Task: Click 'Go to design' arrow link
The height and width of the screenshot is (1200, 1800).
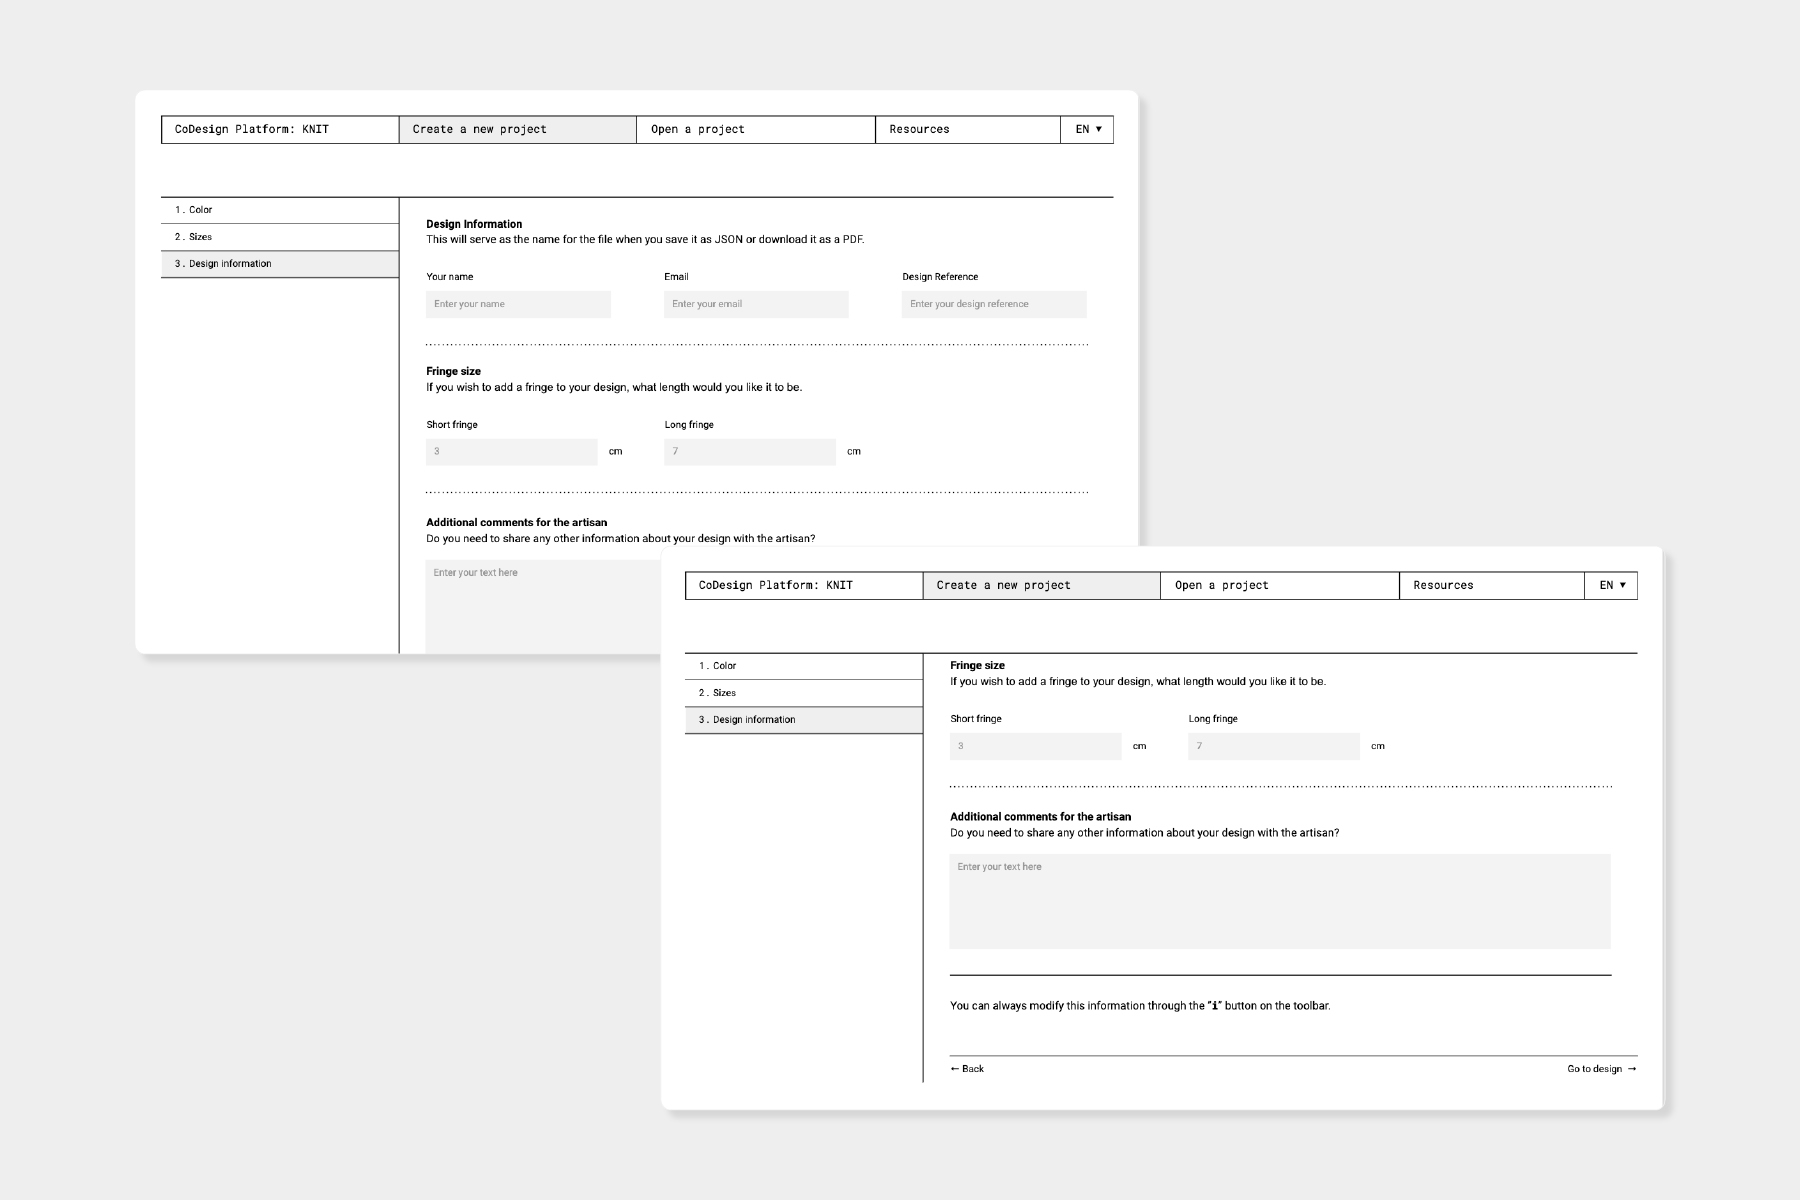Action: coord(1601,1069)
